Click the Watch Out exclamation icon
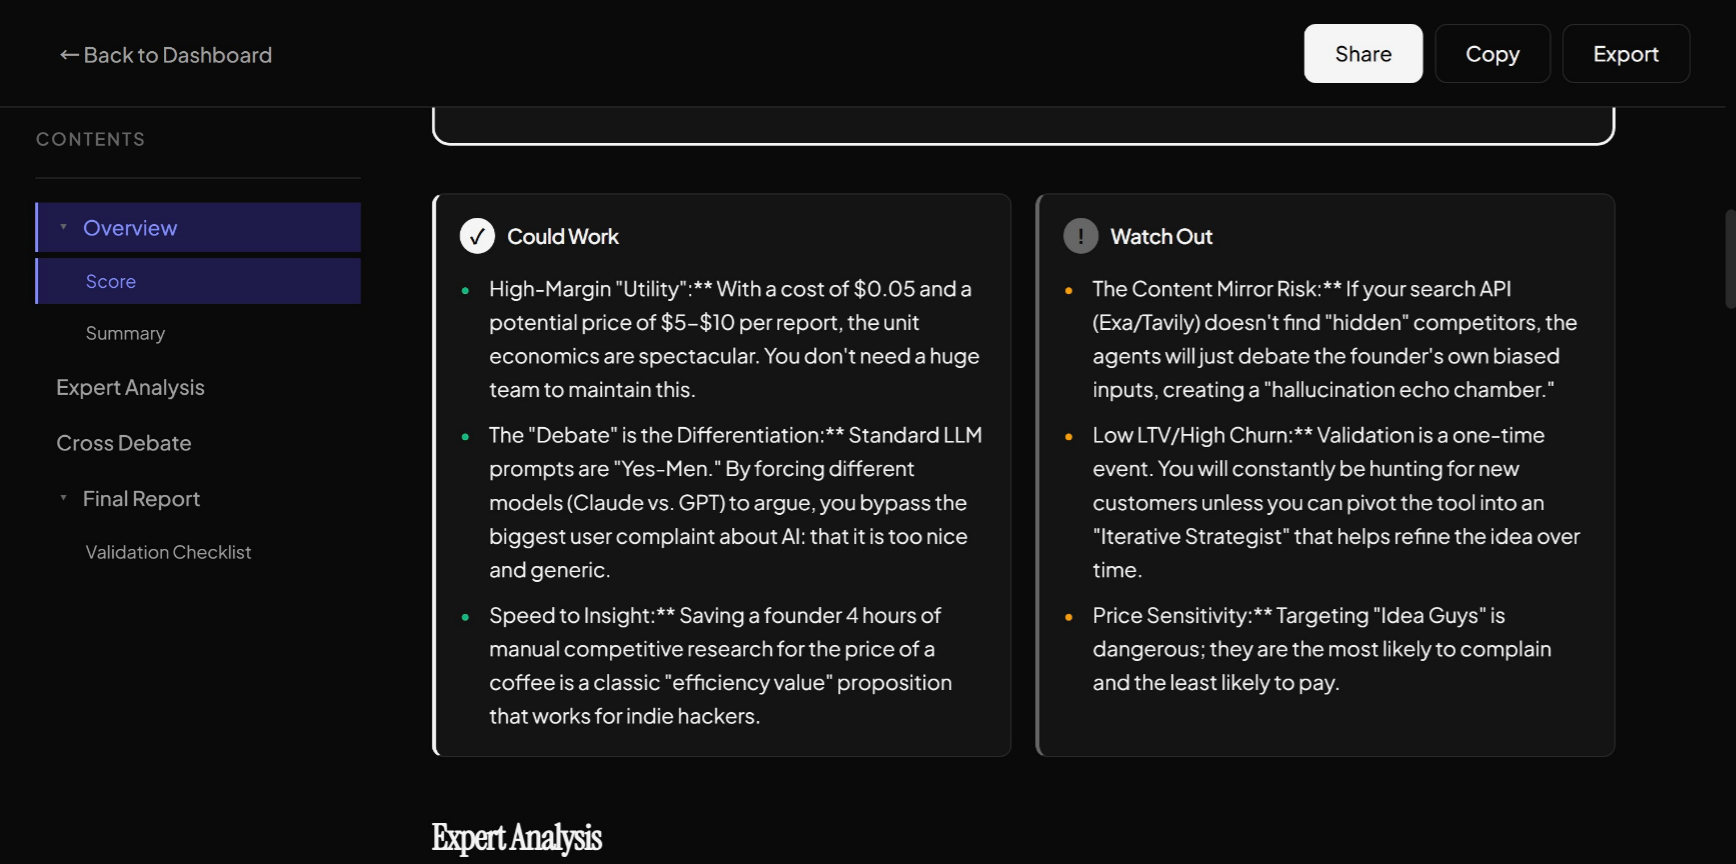This screenshot has width=1736, height=864. (1080, 236)
